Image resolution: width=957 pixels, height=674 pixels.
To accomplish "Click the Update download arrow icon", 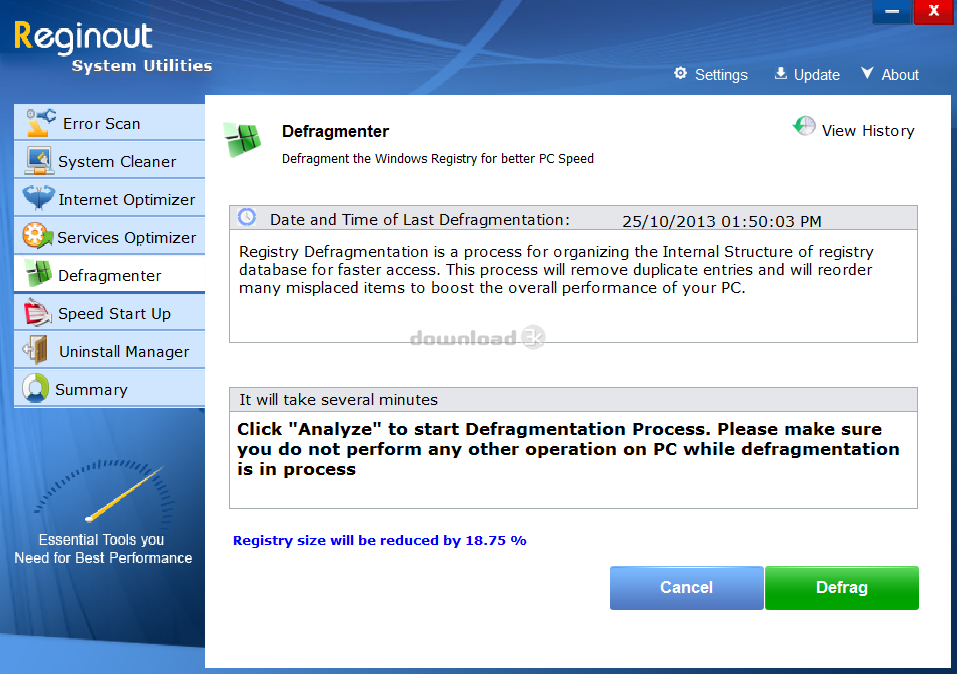I will click(x=781, y=74).
